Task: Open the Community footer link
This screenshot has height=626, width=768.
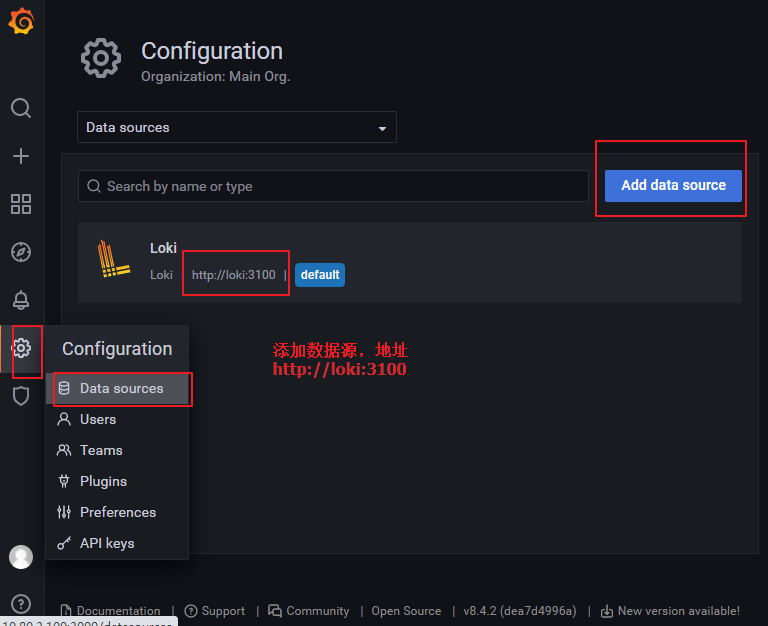Action: (x=309, y=611)
